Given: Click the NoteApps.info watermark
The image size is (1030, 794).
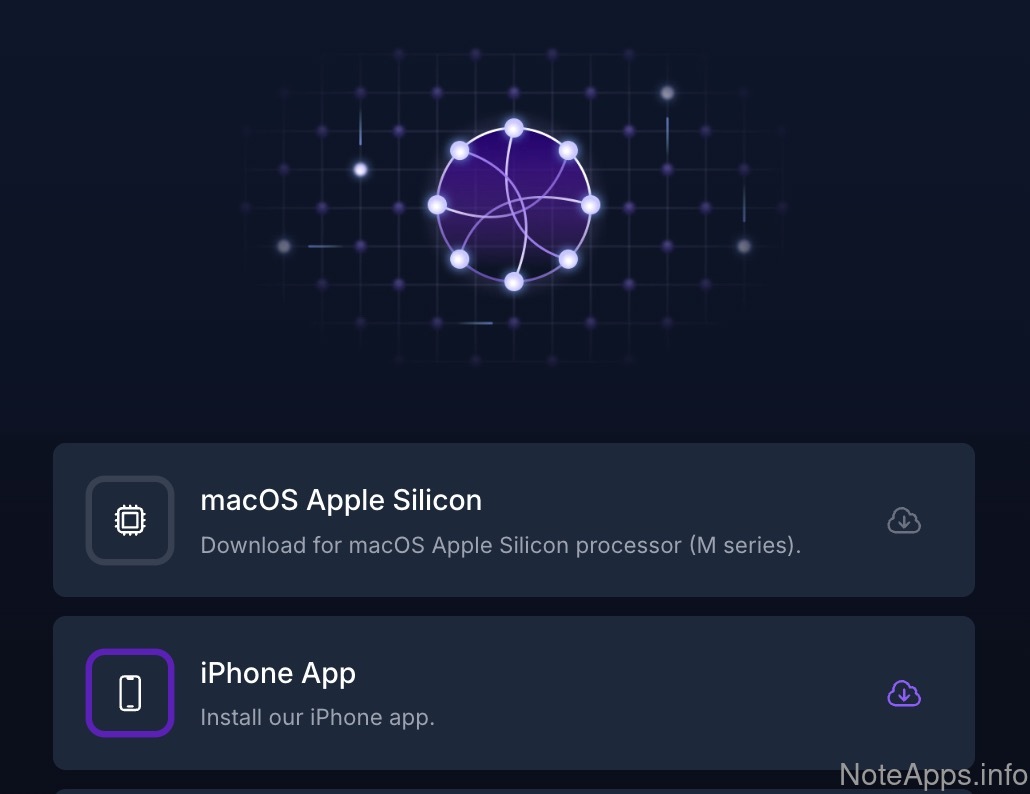Looking at the screenshot, I should (x=932, y=774).
